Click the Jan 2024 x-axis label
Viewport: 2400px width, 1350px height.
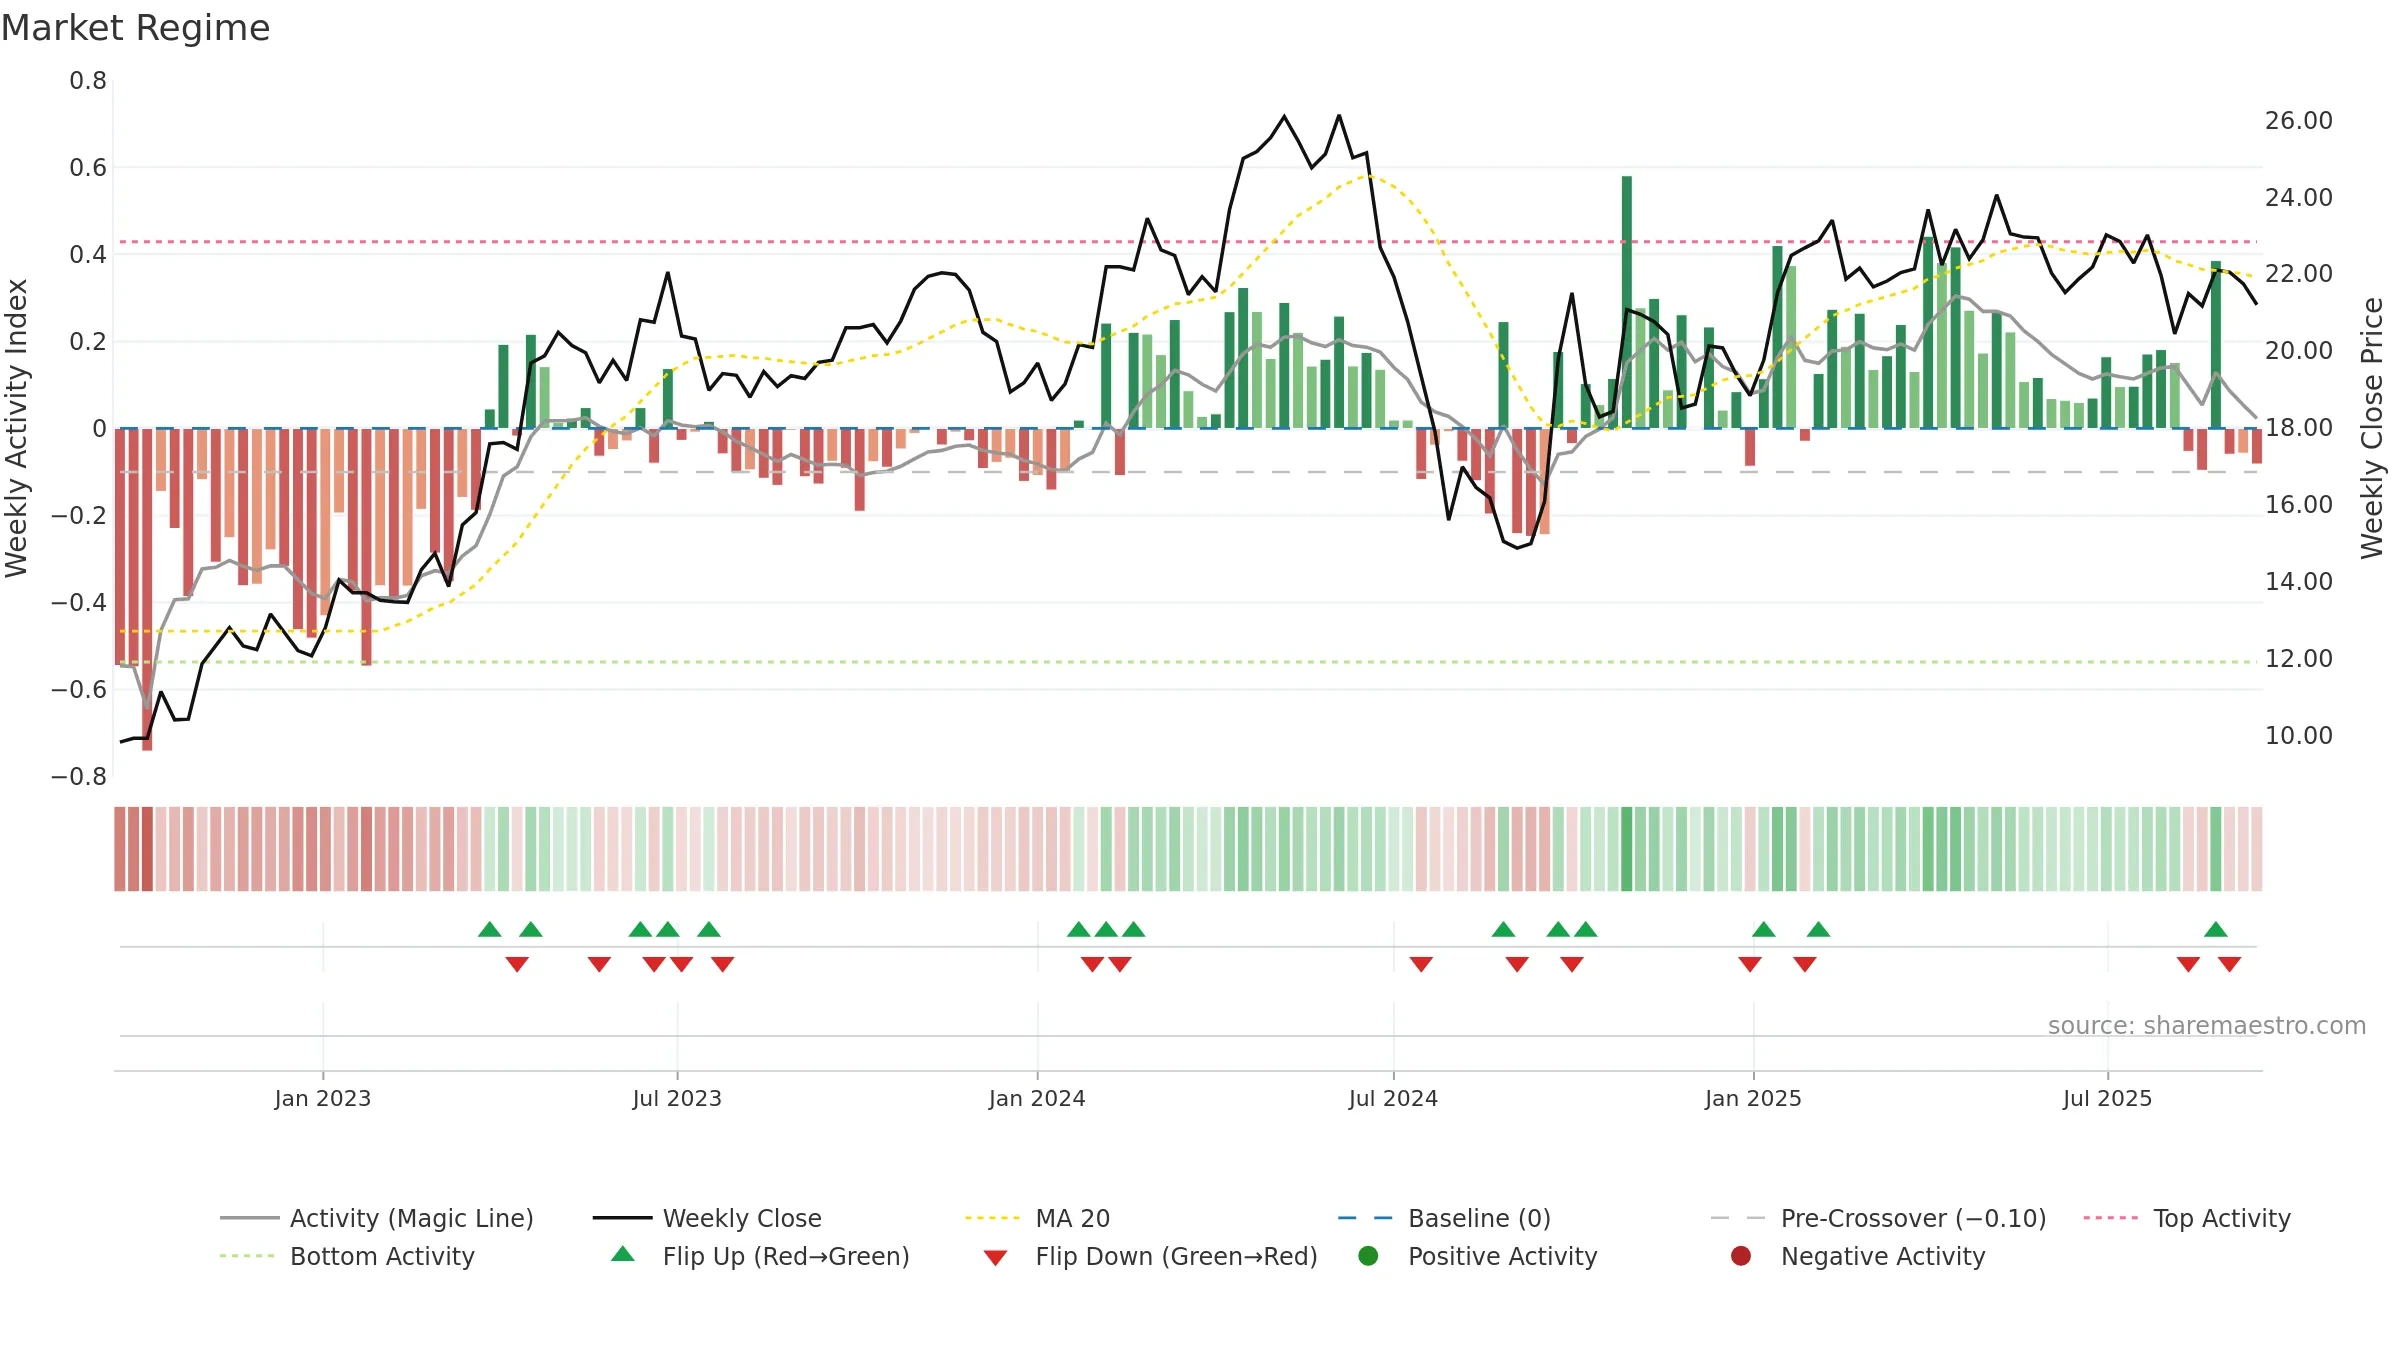1037,1098
